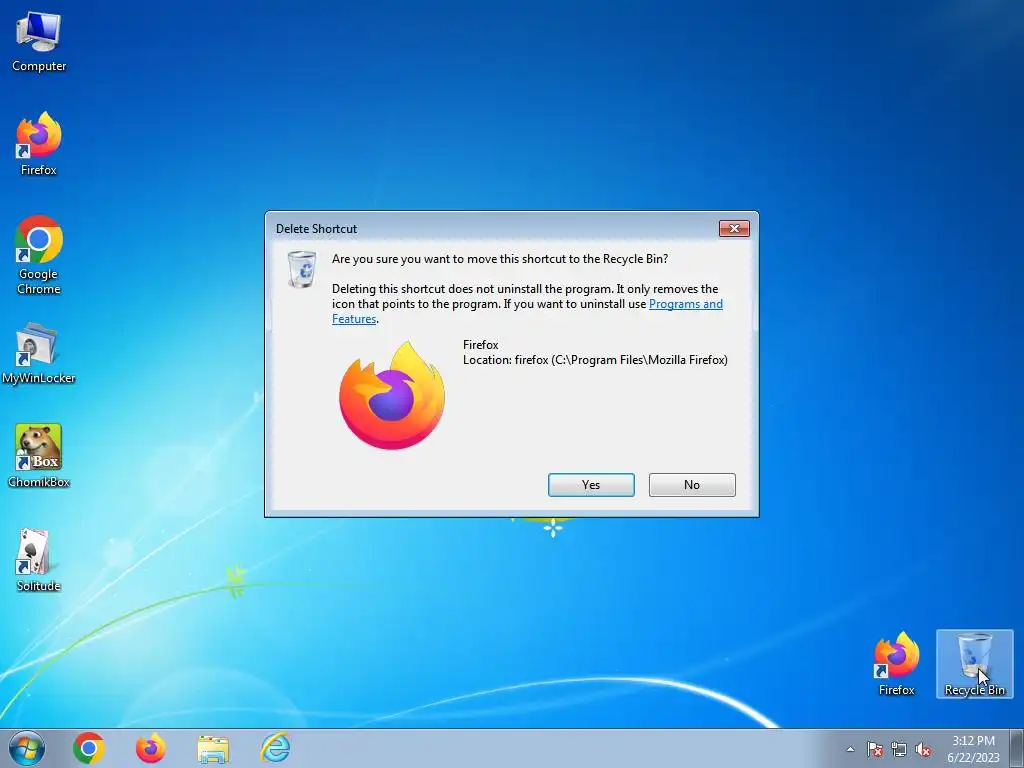1024x768 pixels.
Task: Confirm deletion with the Yes button
Action: (x=591, y=485)
